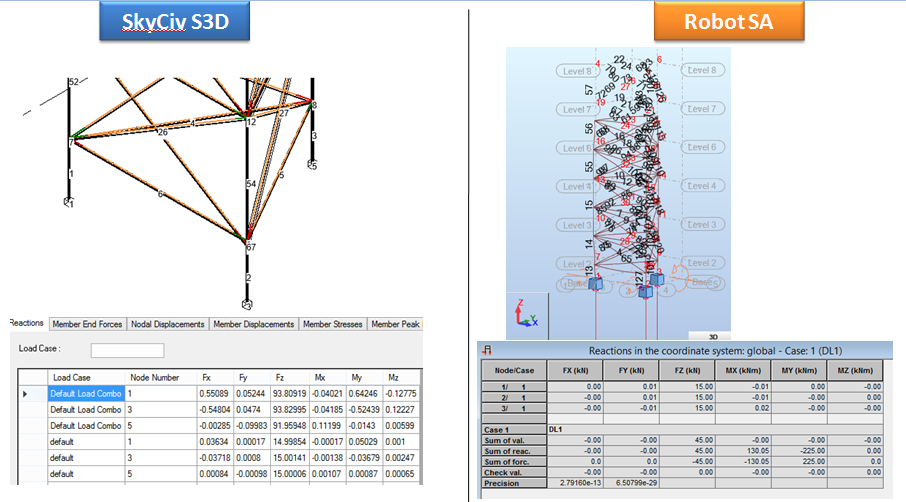Switch to Member End Forces tab

[87, 324]
